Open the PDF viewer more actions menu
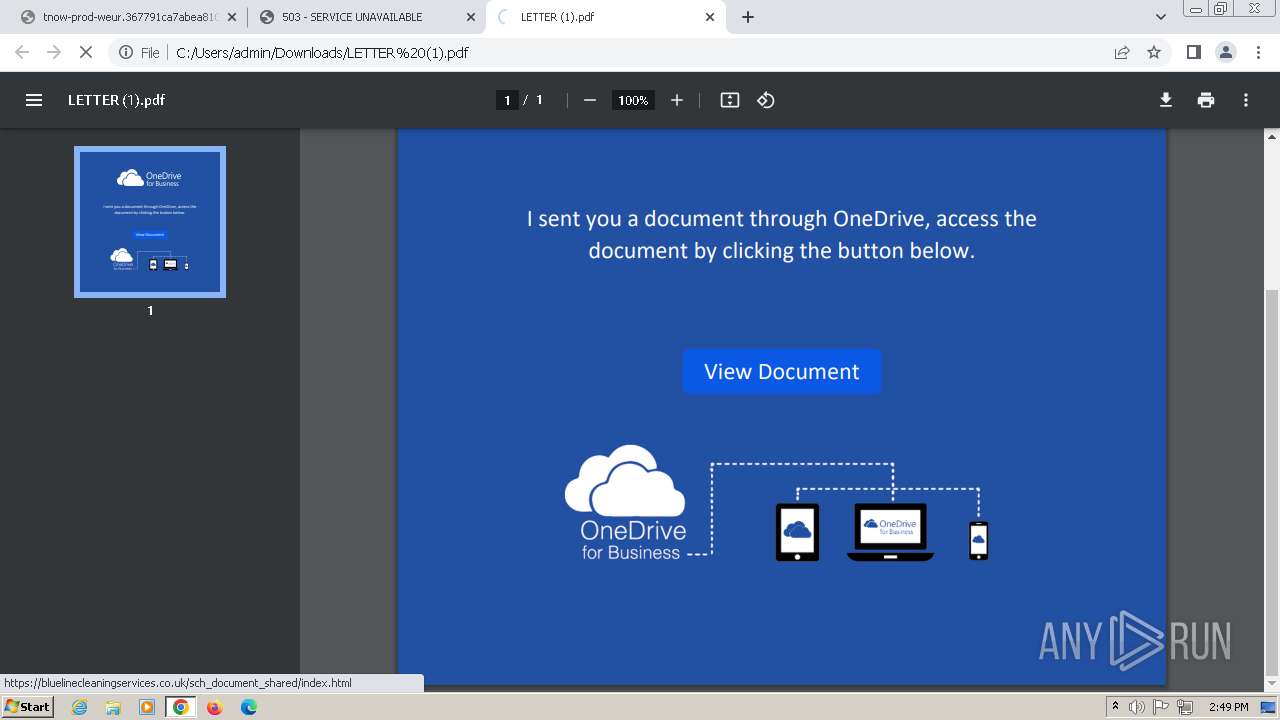This screenshot has width=1280, height=720. click(1246, 100)
